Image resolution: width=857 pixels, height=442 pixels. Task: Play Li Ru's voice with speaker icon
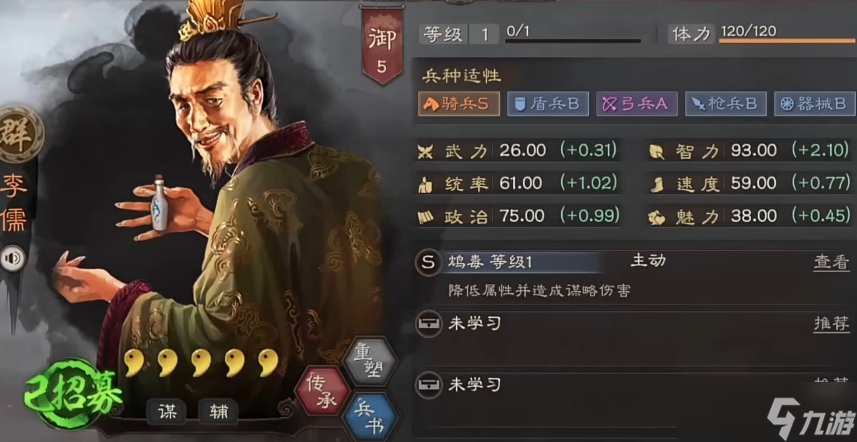(13, 258)
